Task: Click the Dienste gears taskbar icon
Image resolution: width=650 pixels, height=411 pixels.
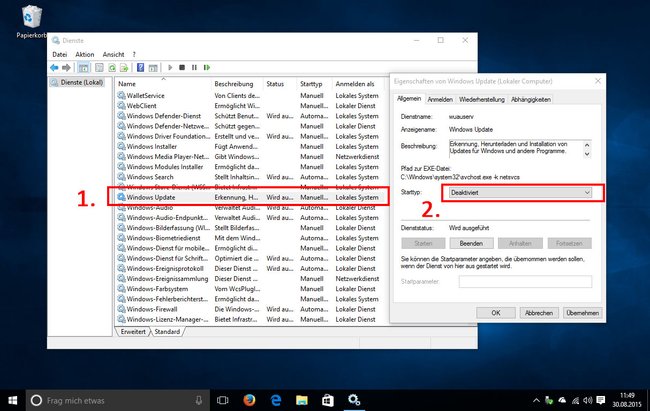Action: (354, 400)
